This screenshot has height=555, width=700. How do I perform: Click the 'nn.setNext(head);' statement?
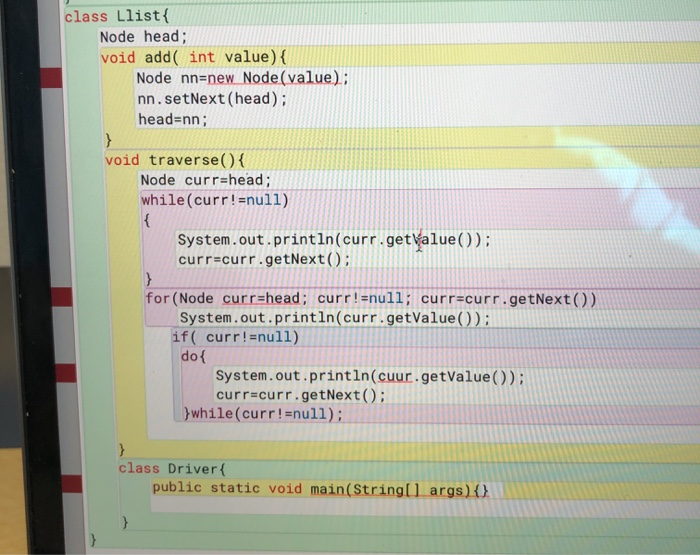pos(212,99)
